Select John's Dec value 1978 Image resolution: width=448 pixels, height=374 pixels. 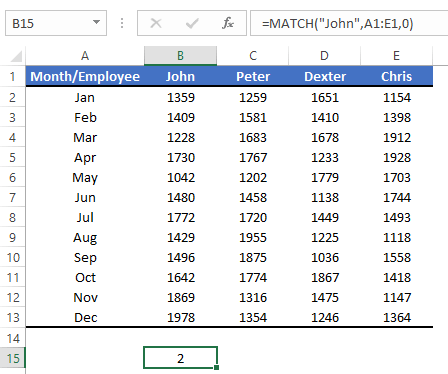pyautogui.click(x=180, y=317)
